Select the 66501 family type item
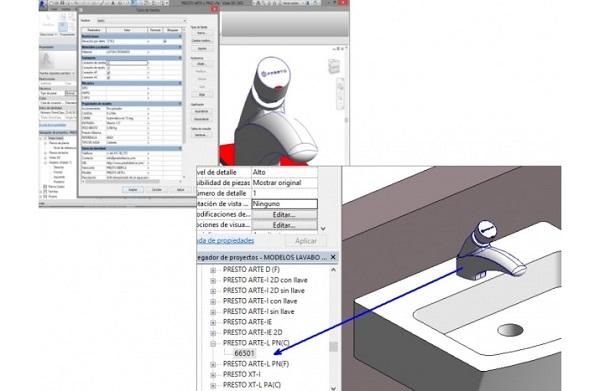The width and height of the screenshot is (600, 391). (x=244, y=353)
